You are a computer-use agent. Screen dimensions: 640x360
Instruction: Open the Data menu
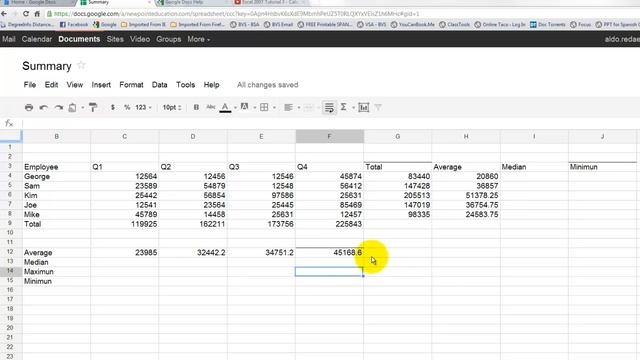[160, 84]
